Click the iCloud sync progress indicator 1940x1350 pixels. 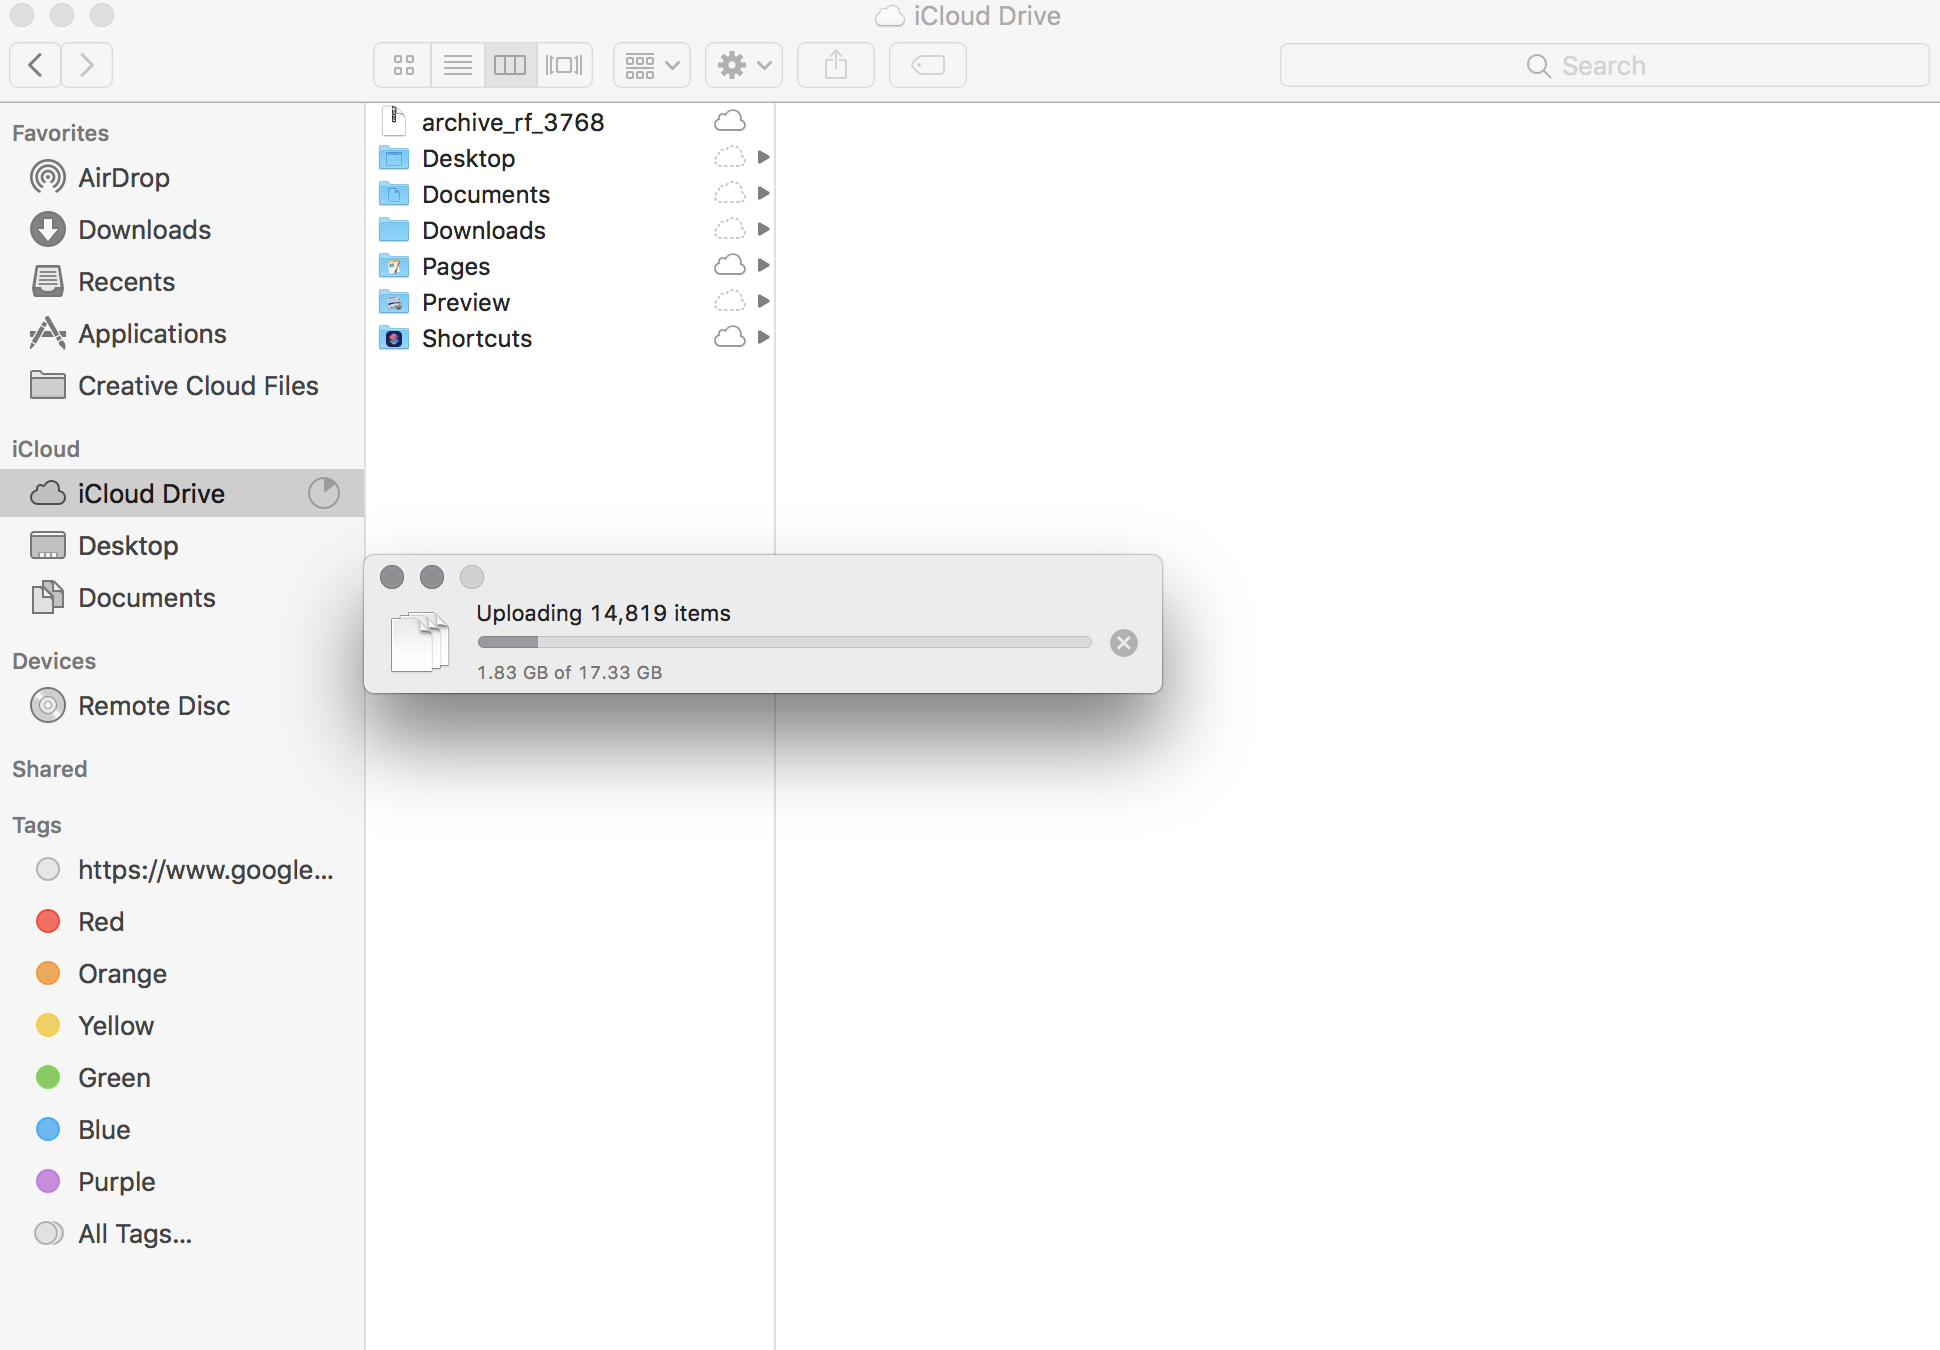323,492
